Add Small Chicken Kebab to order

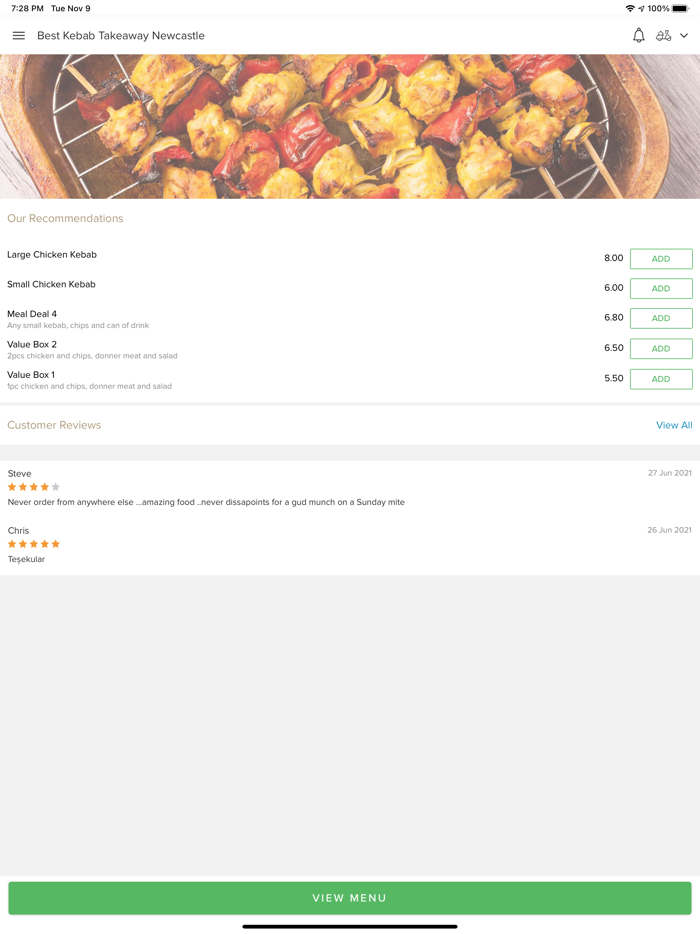tap(660, 288)
